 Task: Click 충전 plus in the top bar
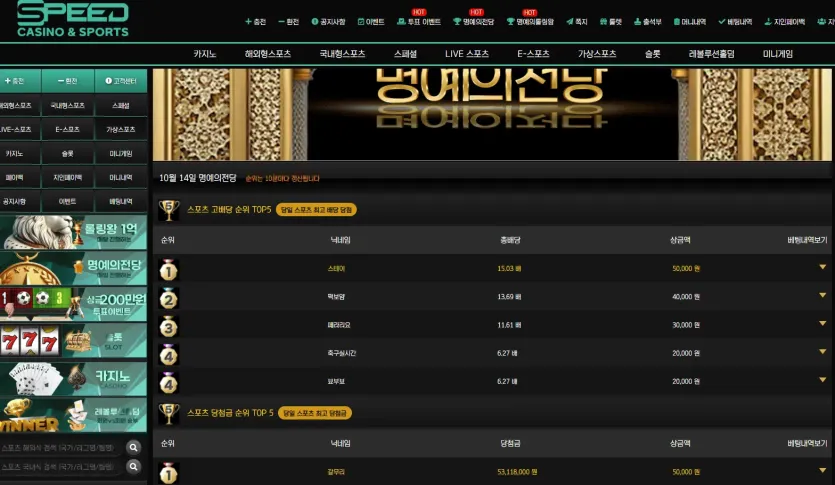pos(256,22)
